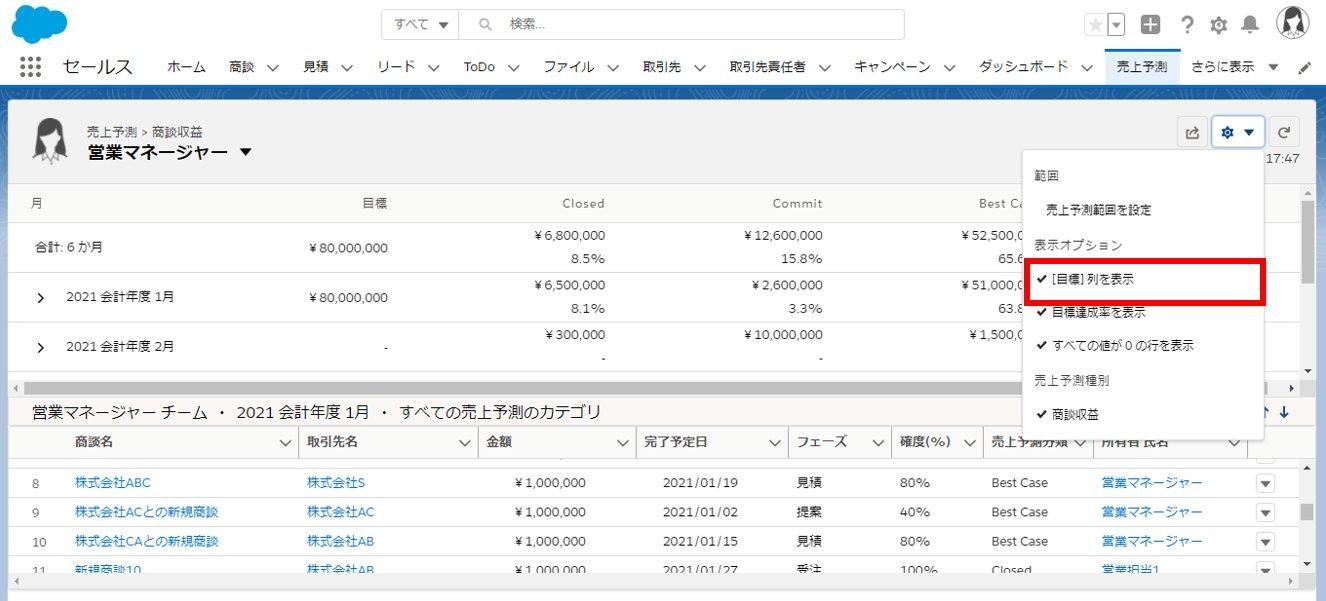Select the 売上予測 tab
This screenshot has width=1326, height=601.
tap(1142, 67)
